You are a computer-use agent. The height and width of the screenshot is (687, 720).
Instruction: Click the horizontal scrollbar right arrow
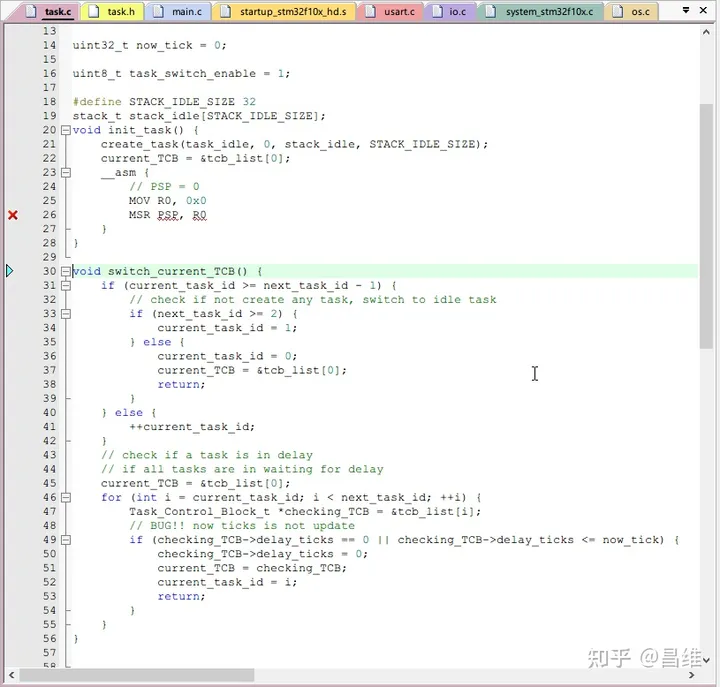pyautogui.click(x=692, y=675)
